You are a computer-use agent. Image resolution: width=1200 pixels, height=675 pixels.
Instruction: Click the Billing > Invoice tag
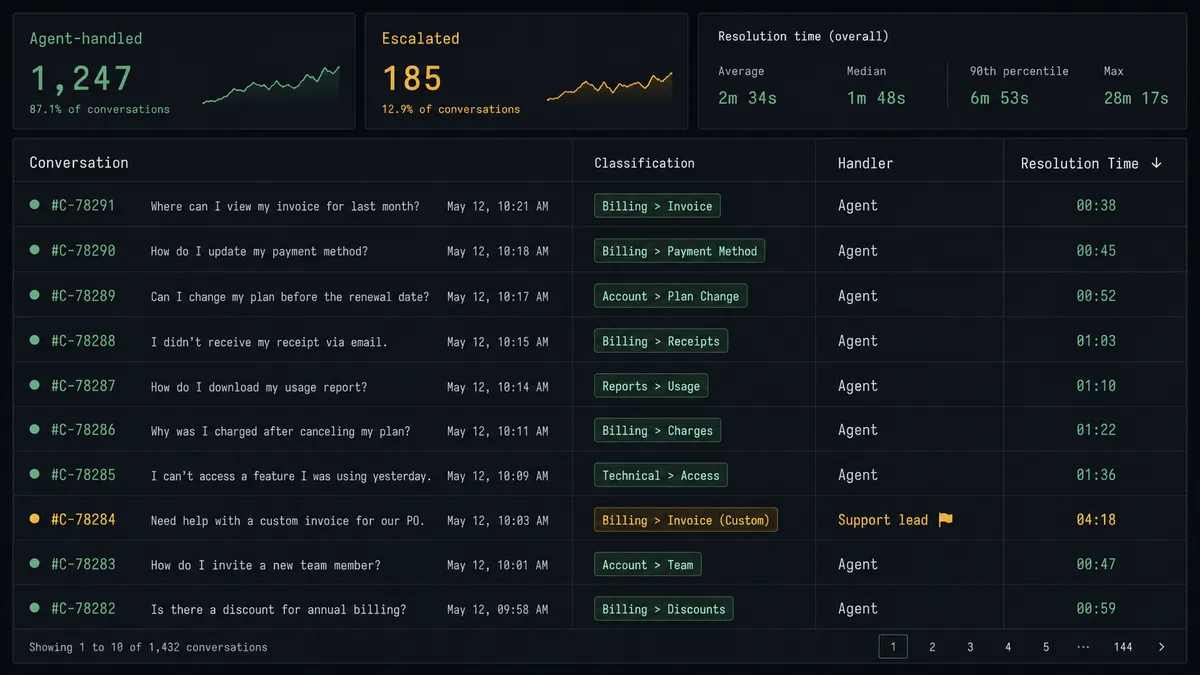click(x=657, y=206)
